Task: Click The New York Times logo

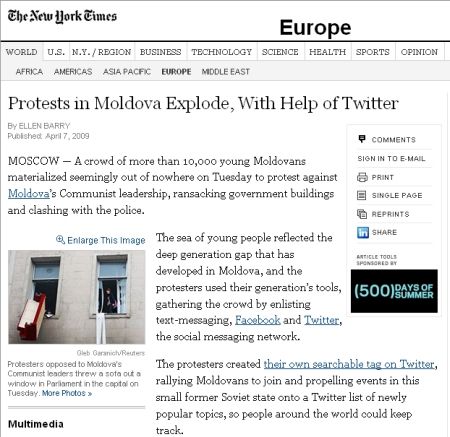Action: point(62,17)
